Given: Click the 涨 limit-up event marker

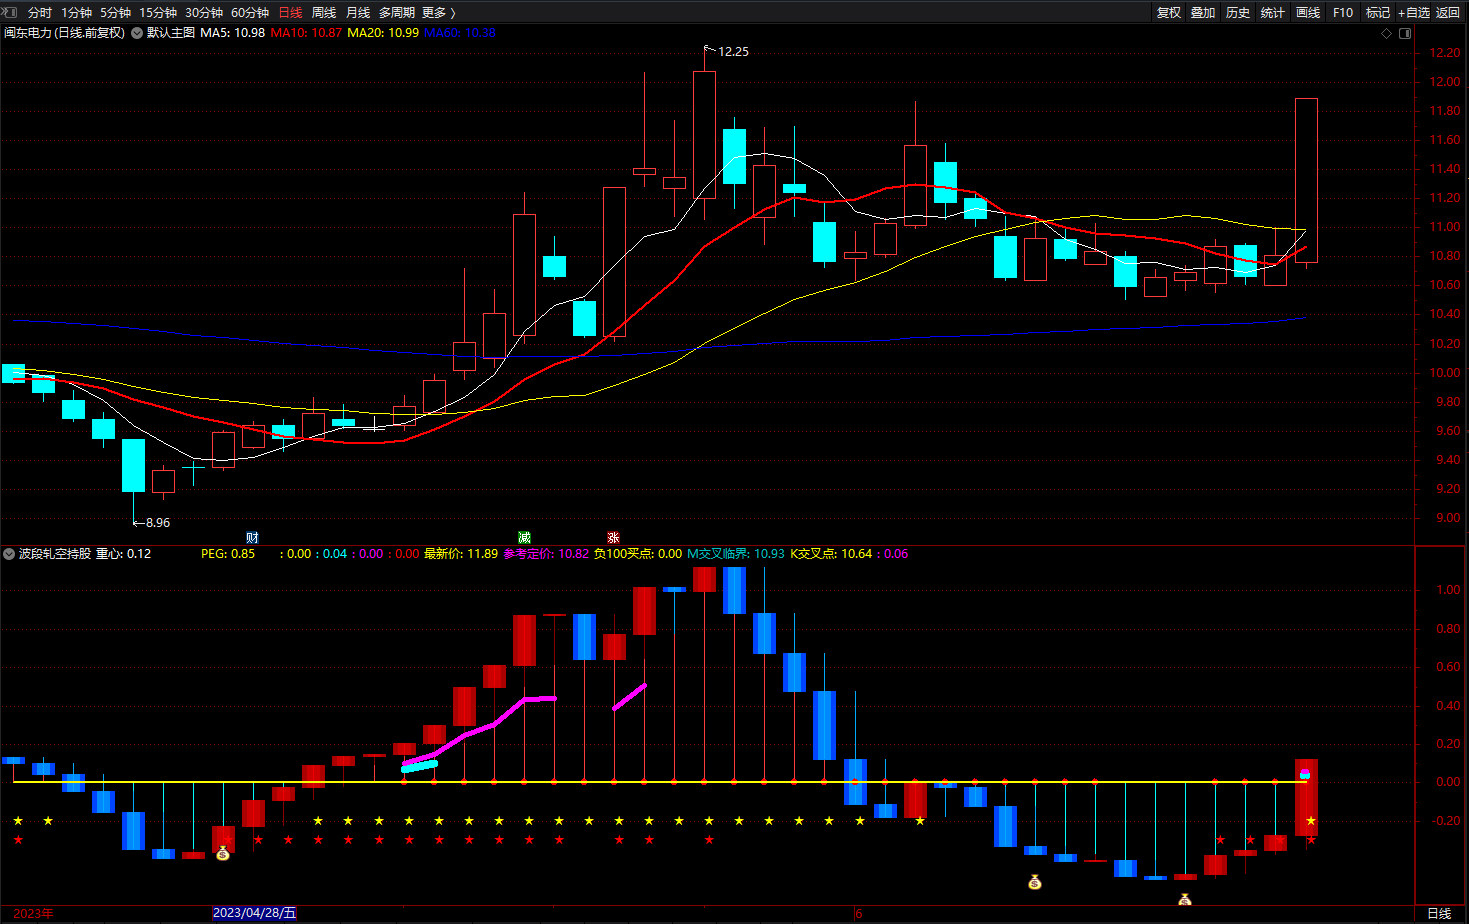Looking at the screenshot, I should (613, 538).
